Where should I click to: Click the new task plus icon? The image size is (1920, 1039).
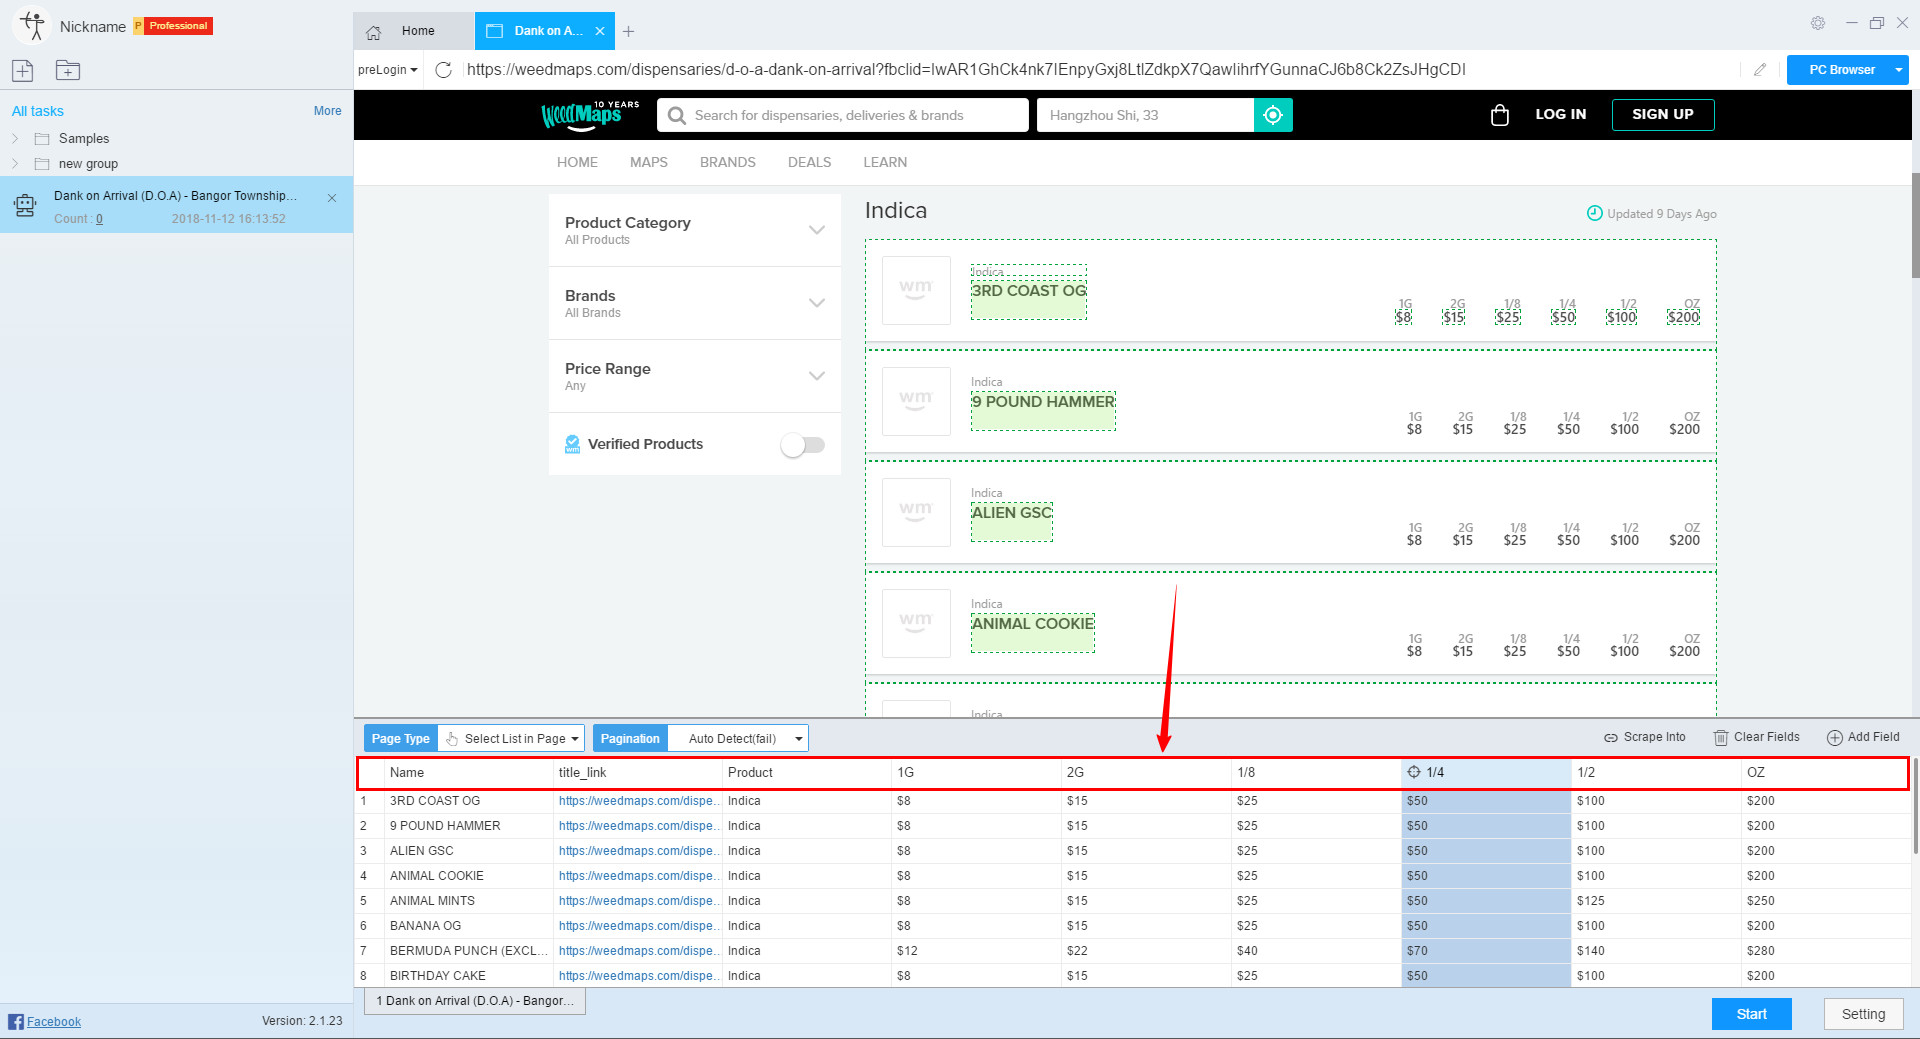tap(23, 70)
